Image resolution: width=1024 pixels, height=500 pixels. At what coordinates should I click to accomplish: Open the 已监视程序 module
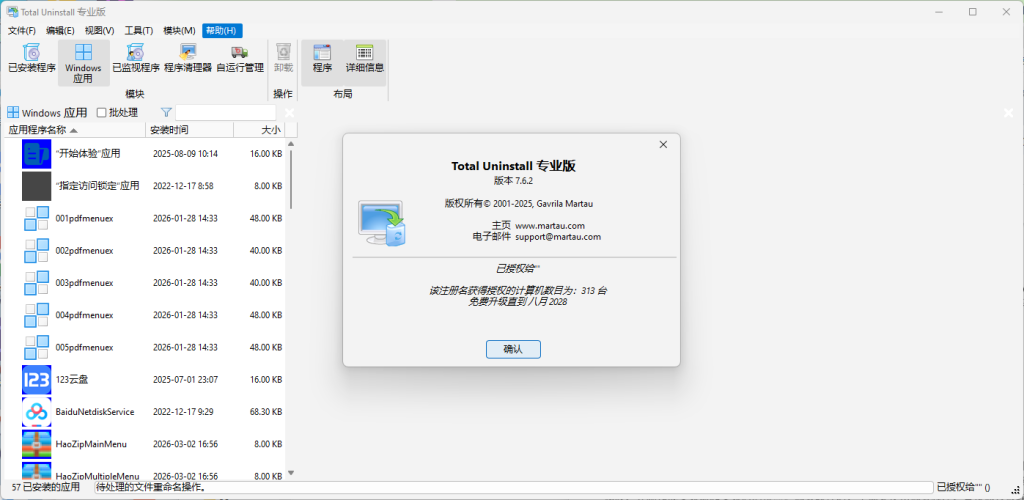tap(136, 58)
